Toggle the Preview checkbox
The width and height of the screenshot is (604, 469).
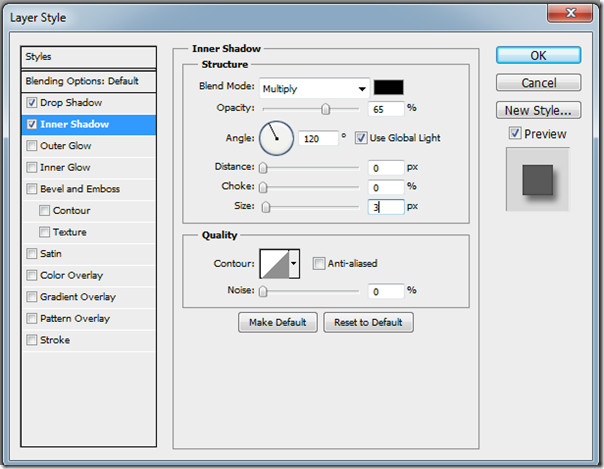click(515, 133)
